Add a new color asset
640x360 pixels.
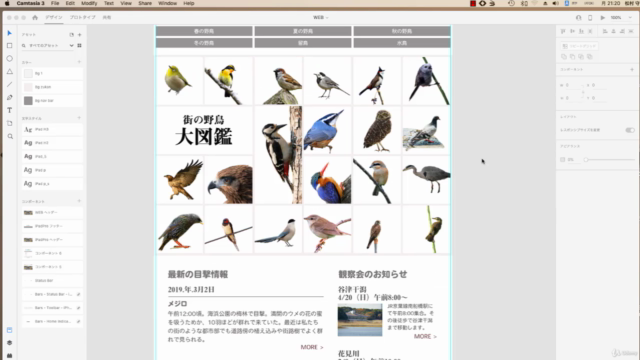click(79, 62)
